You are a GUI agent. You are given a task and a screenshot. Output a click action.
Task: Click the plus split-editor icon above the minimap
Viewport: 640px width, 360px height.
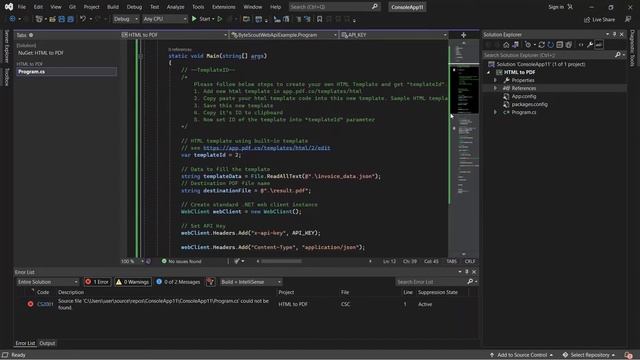[463, 35]
